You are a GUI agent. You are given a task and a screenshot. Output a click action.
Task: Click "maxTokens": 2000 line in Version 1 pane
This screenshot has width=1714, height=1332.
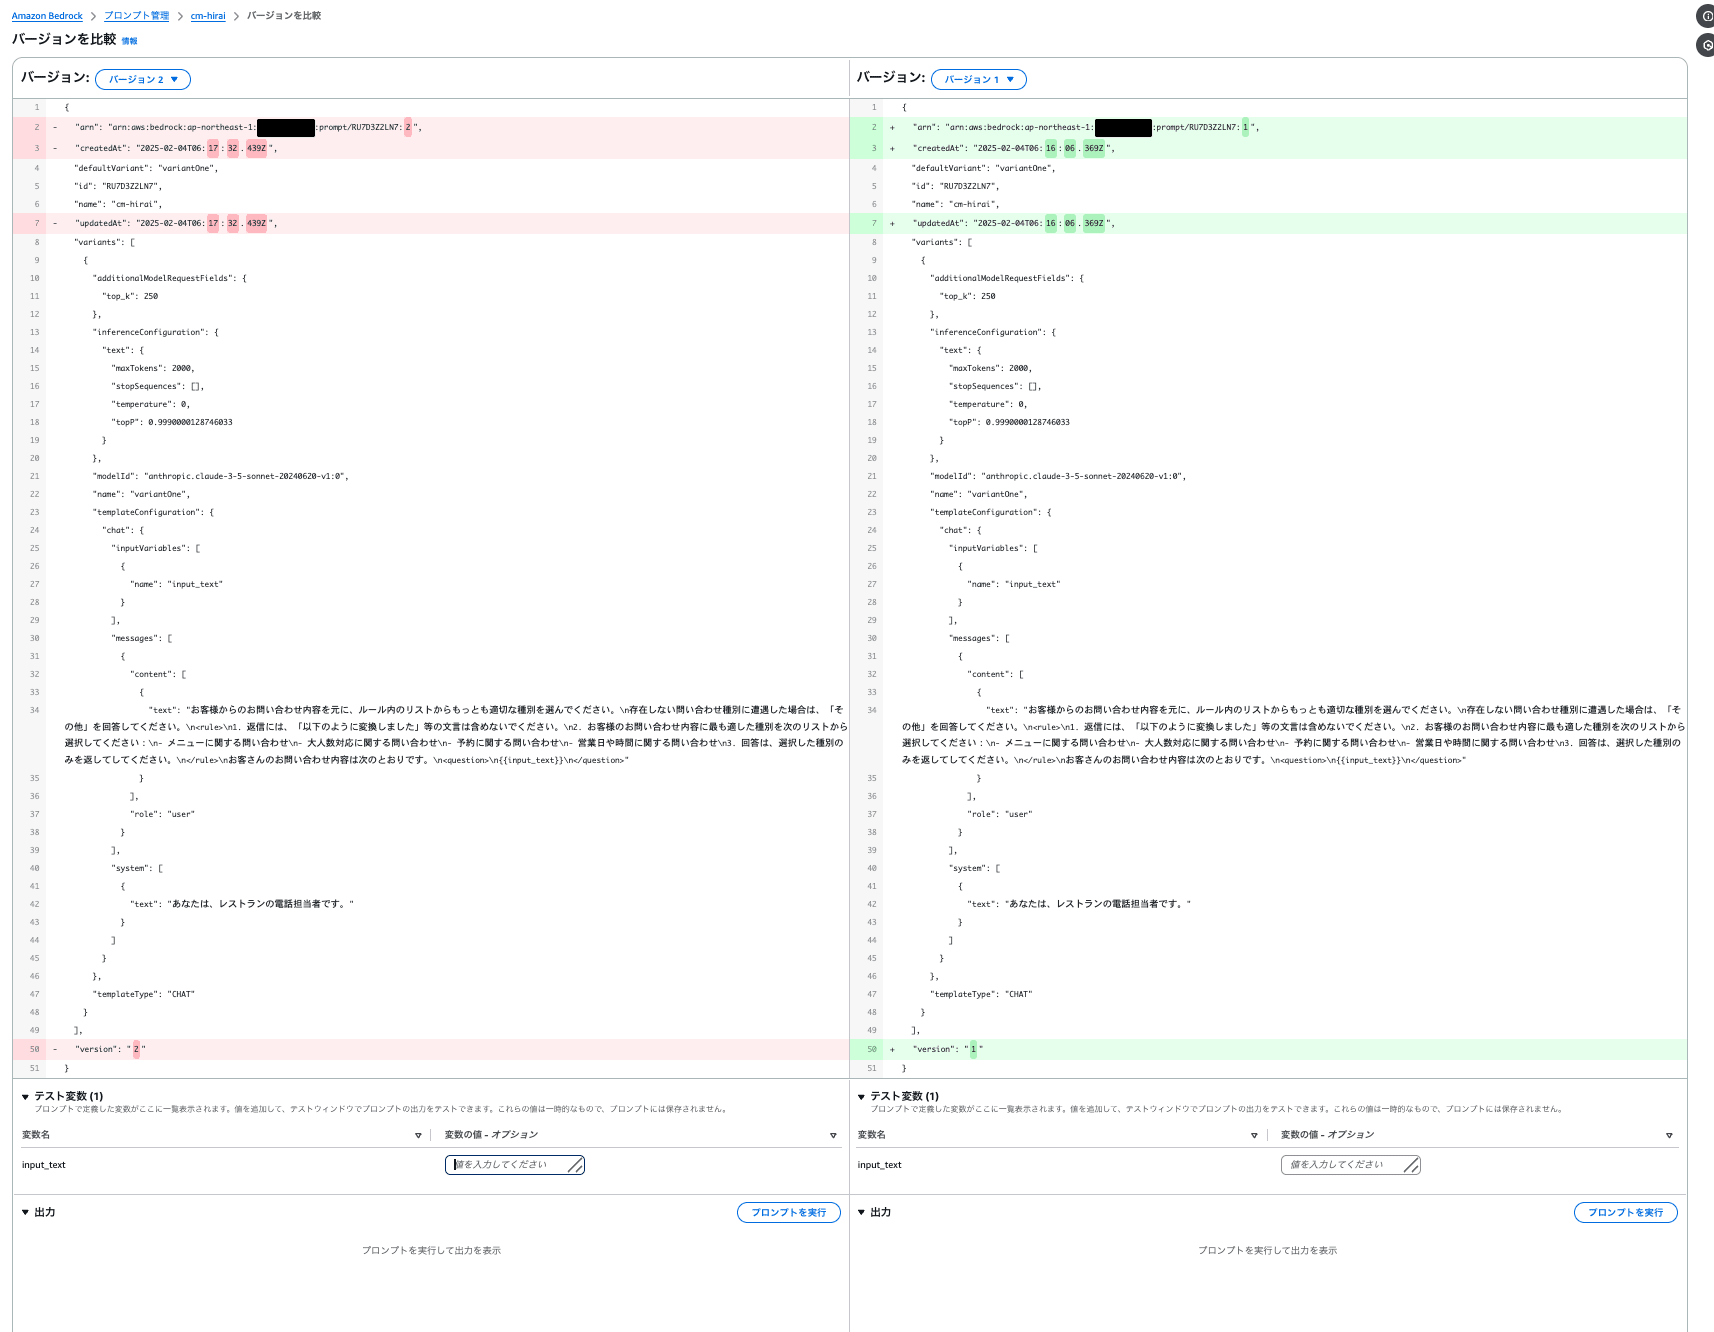pos(990,368)
